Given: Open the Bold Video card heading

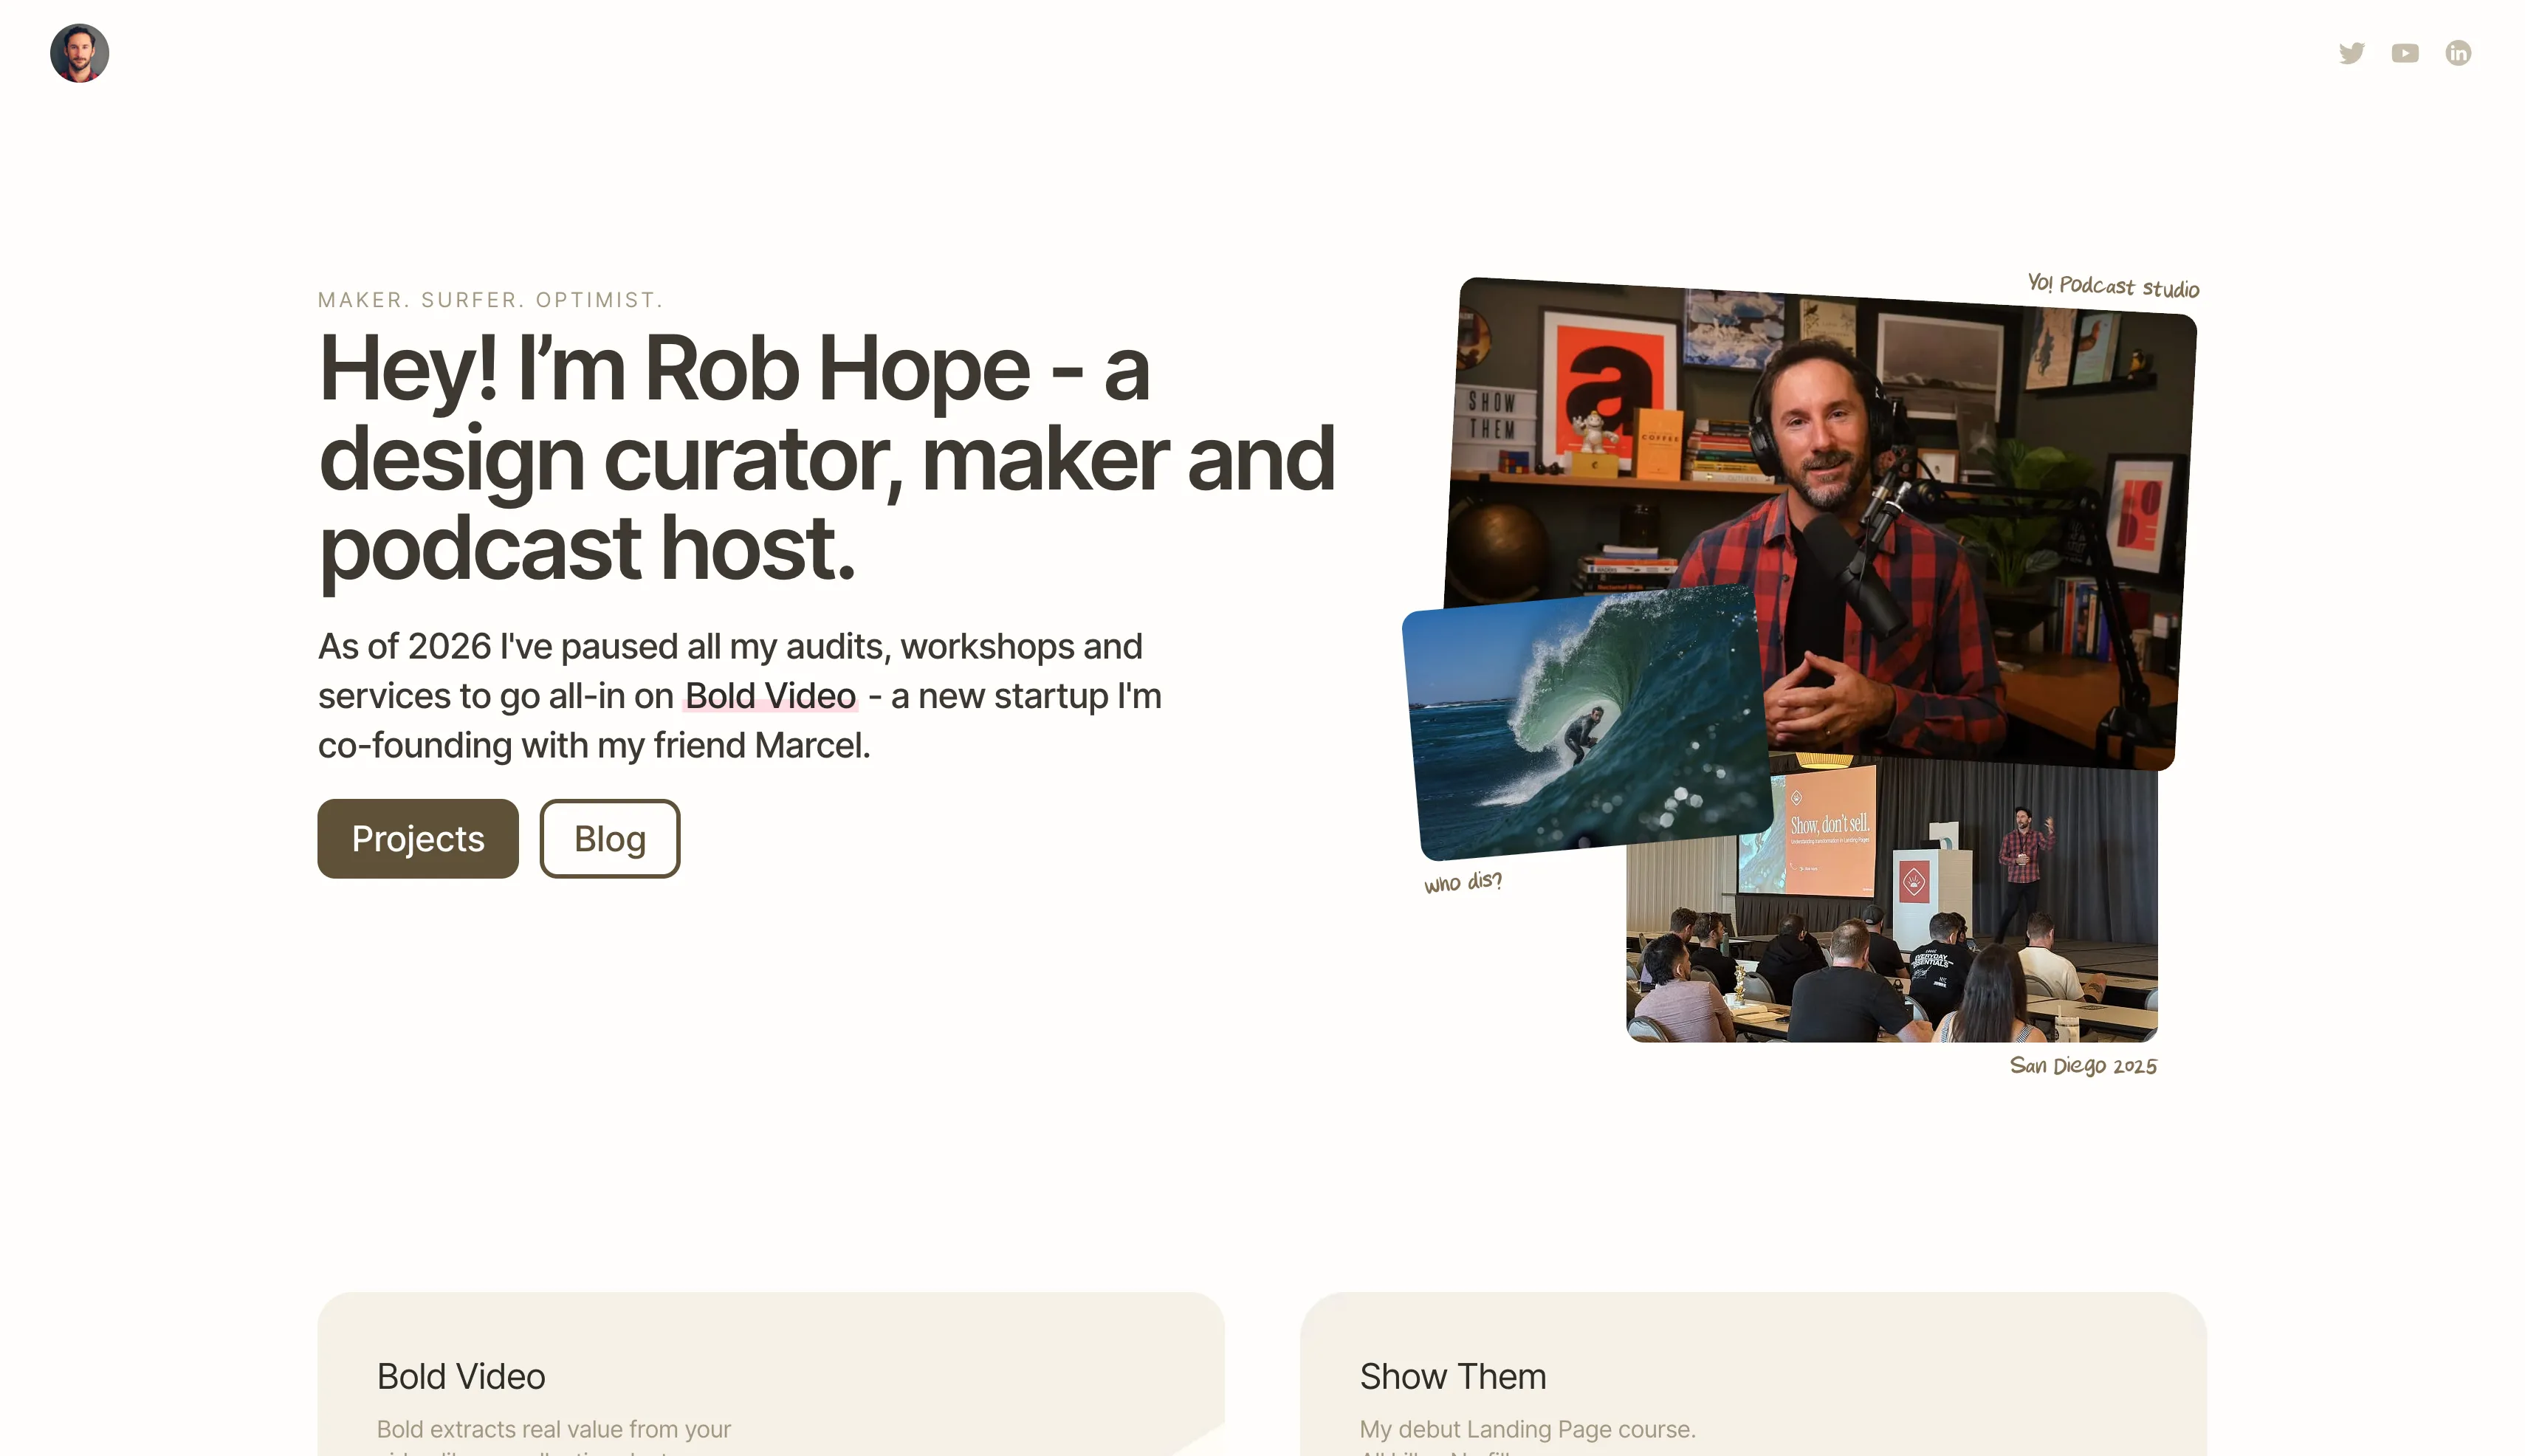Looking at the screenshot, I should (461, 1376).
